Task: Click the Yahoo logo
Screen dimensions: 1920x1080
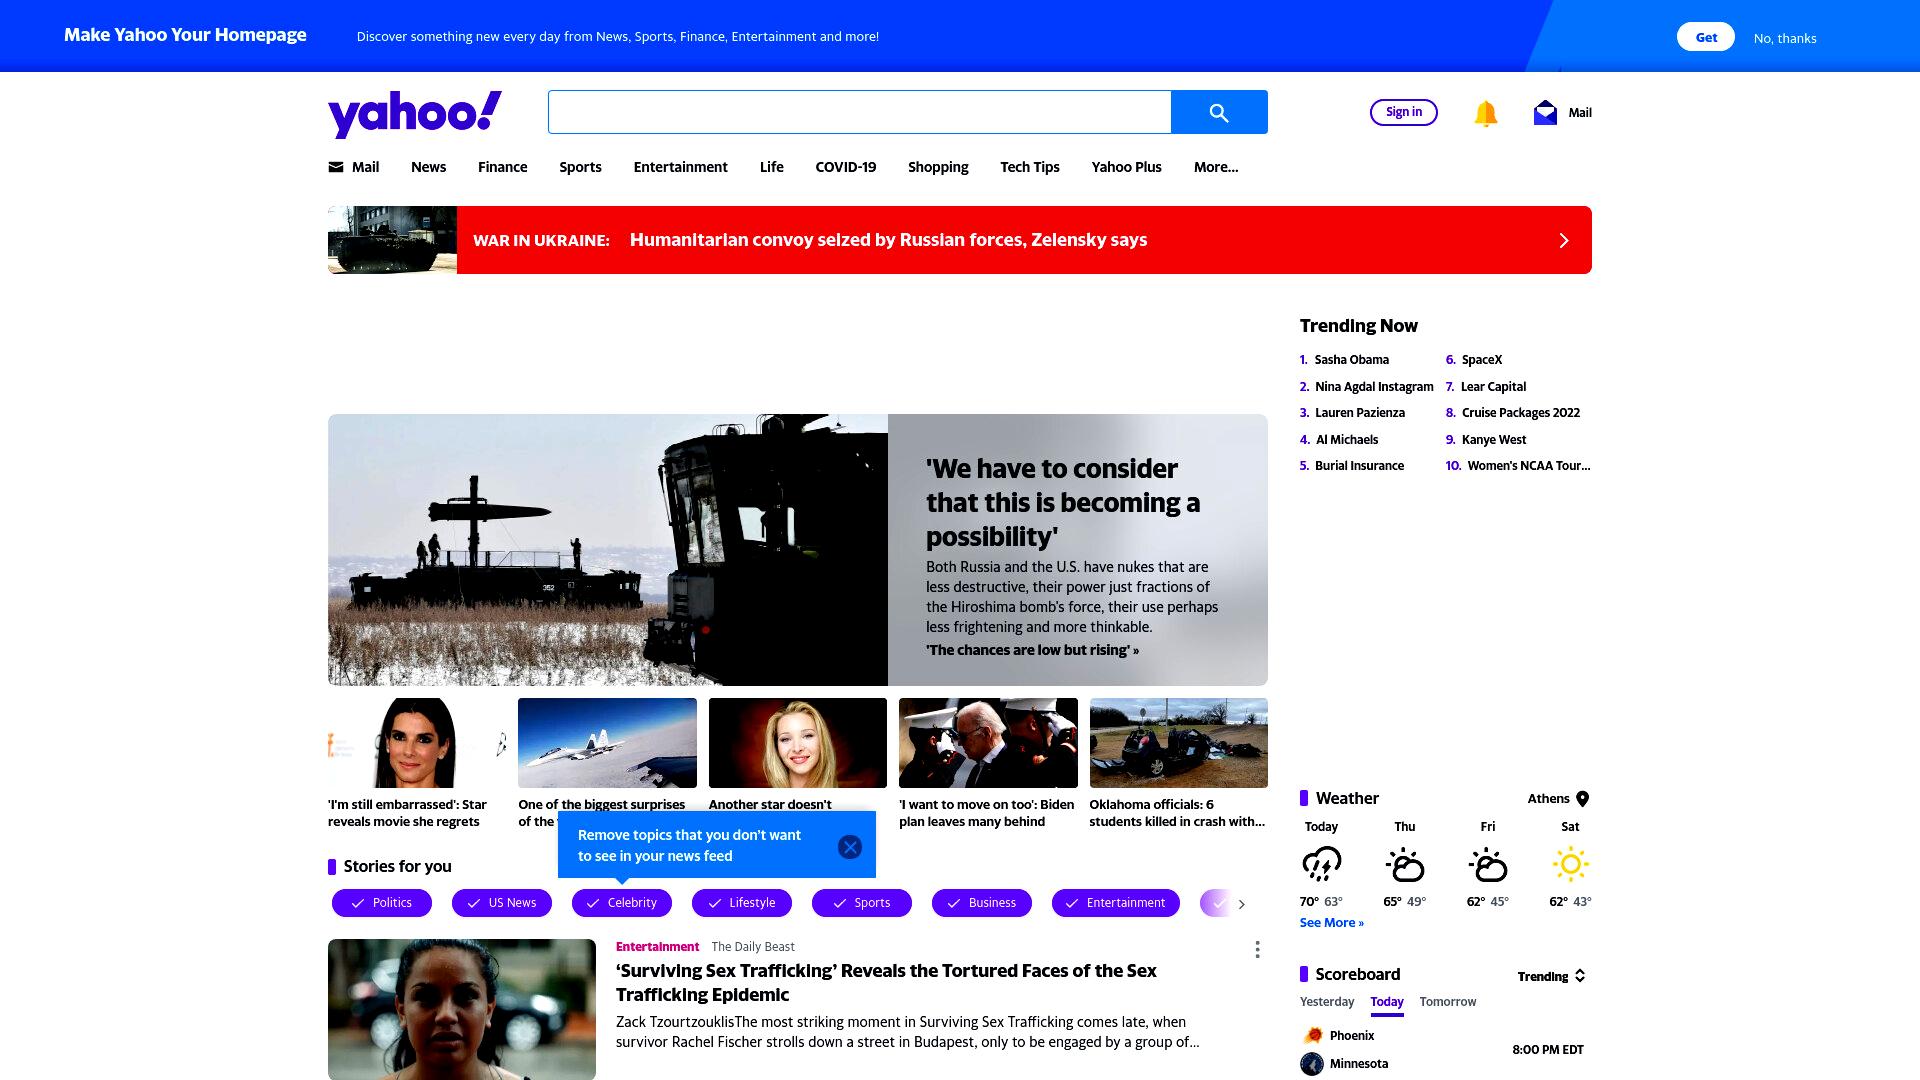Action: coord(415,113)
